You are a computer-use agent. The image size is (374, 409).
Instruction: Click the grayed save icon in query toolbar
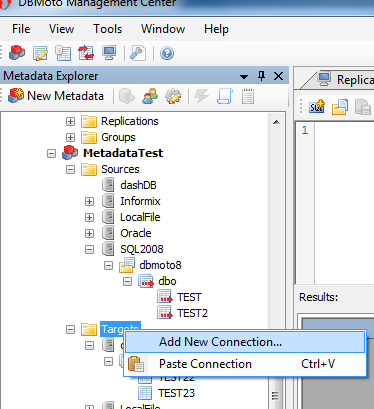click(363, 107)
